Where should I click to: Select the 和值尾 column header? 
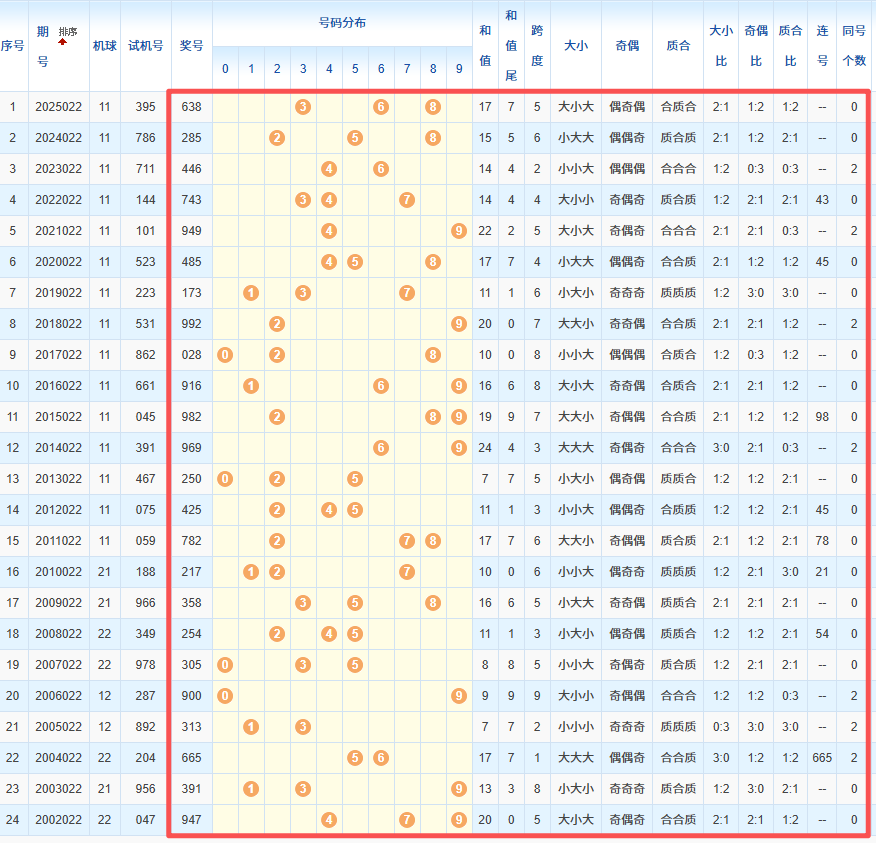[511, 45]
